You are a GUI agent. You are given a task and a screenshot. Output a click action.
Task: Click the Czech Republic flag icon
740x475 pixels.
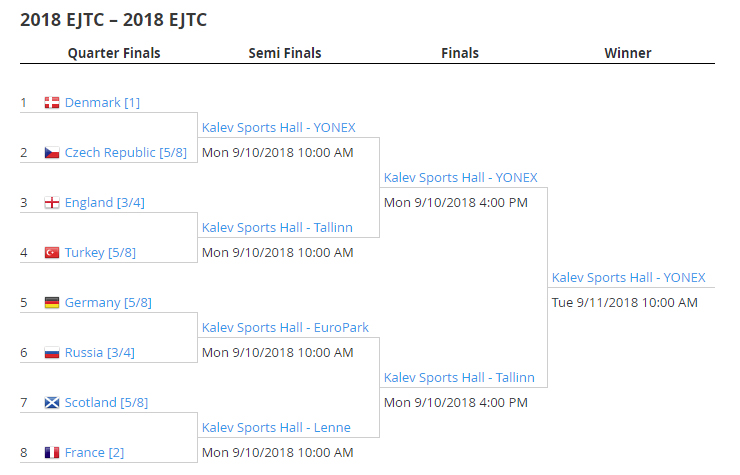tap(52, 153)
